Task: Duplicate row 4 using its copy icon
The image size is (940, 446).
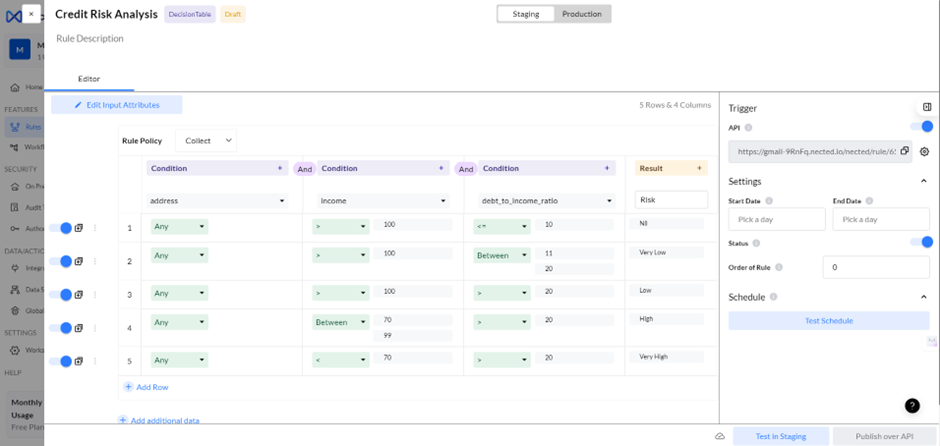Action: [x=79, y=328]
